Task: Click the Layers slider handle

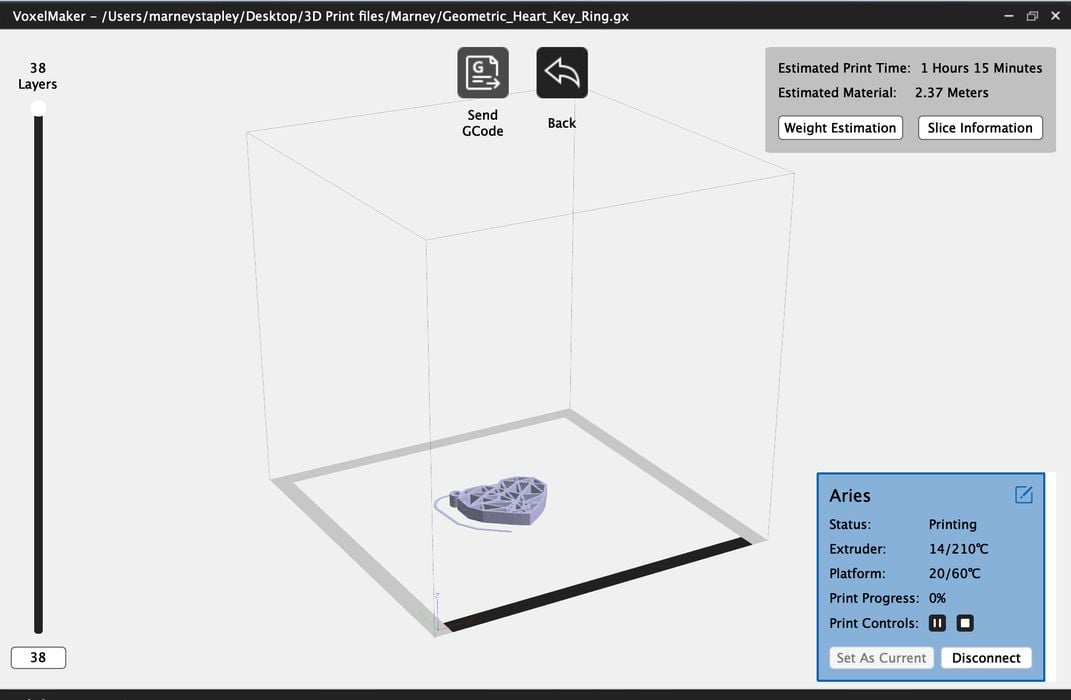Action: point(38,109)
